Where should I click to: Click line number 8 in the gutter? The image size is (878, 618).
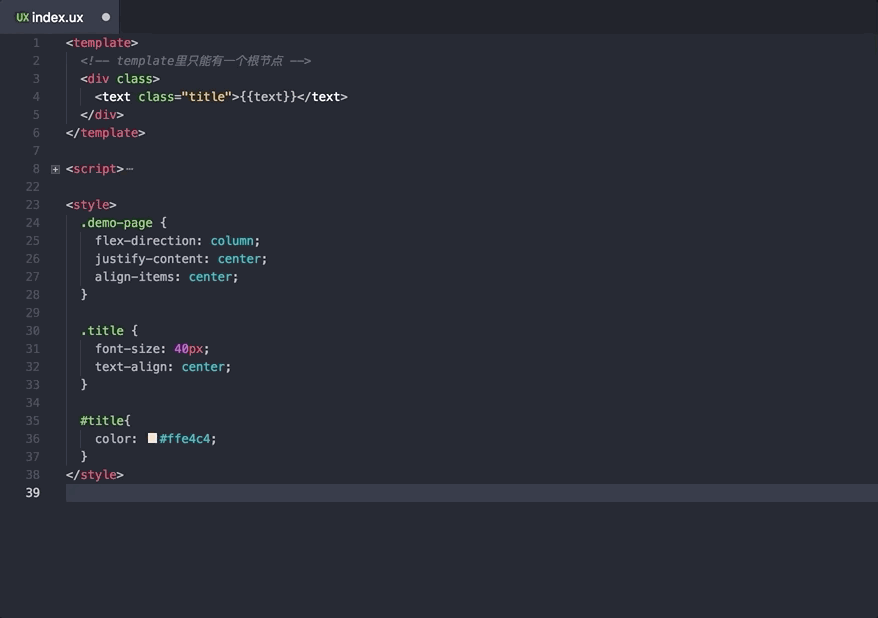(36, 168)
